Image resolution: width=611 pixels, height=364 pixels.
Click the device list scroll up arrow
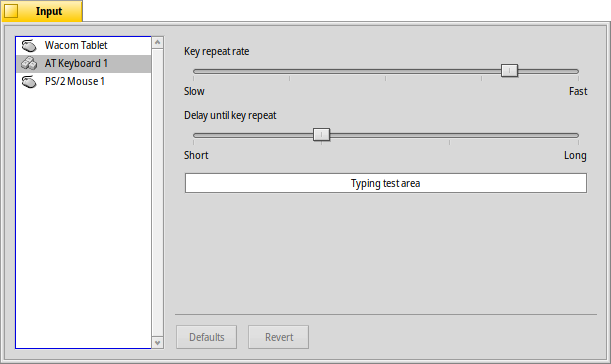coord(157,42)
